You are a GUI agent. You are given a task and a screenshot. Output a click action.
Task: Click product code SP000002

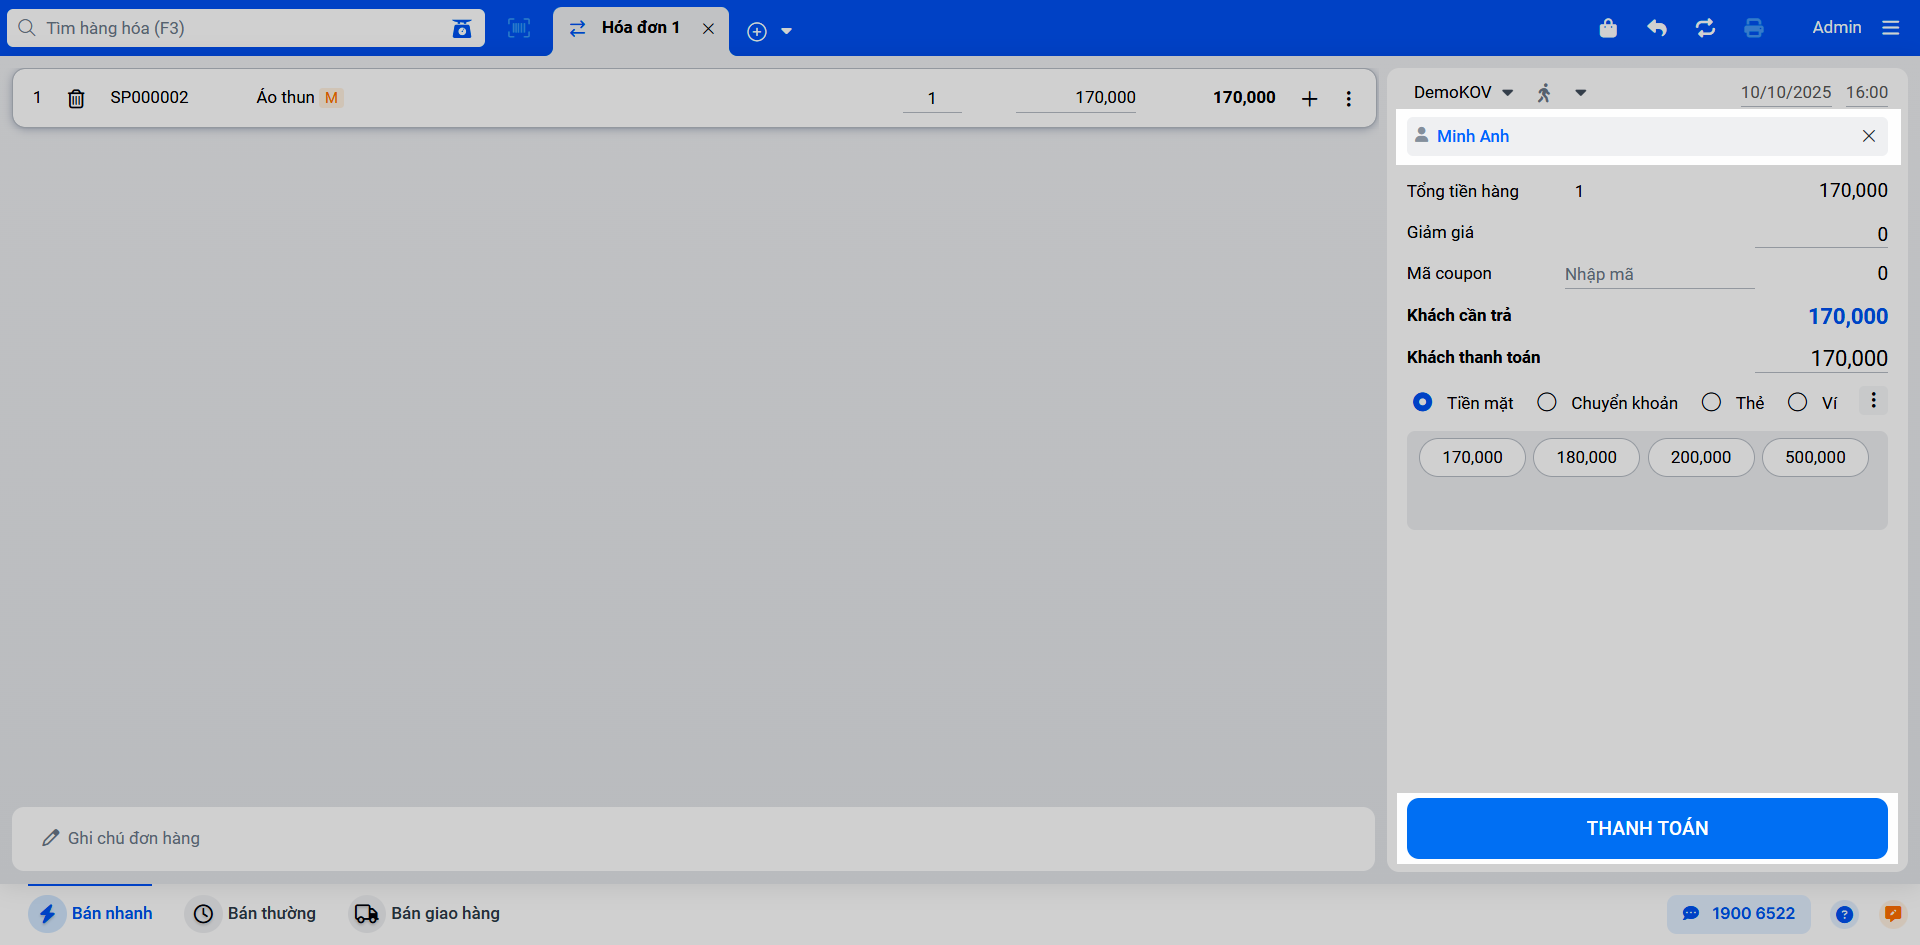tap(149, 98)
